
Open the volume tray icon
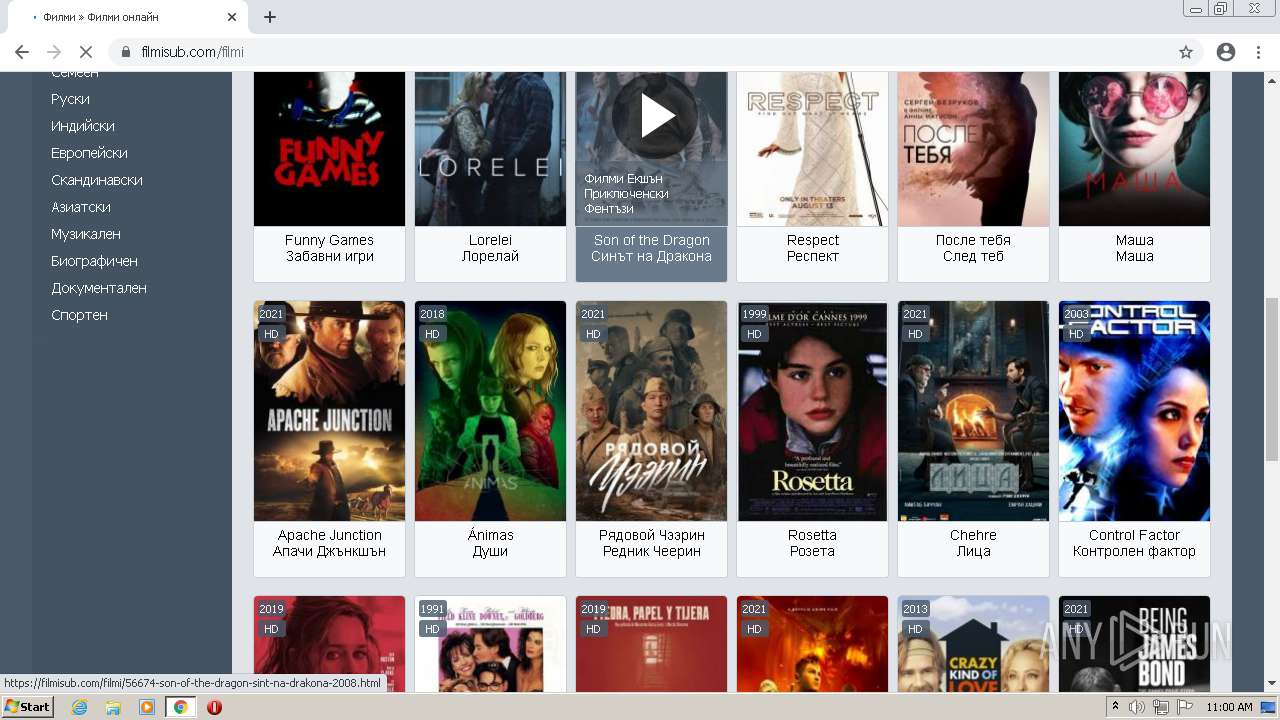tap(1137, 707)
